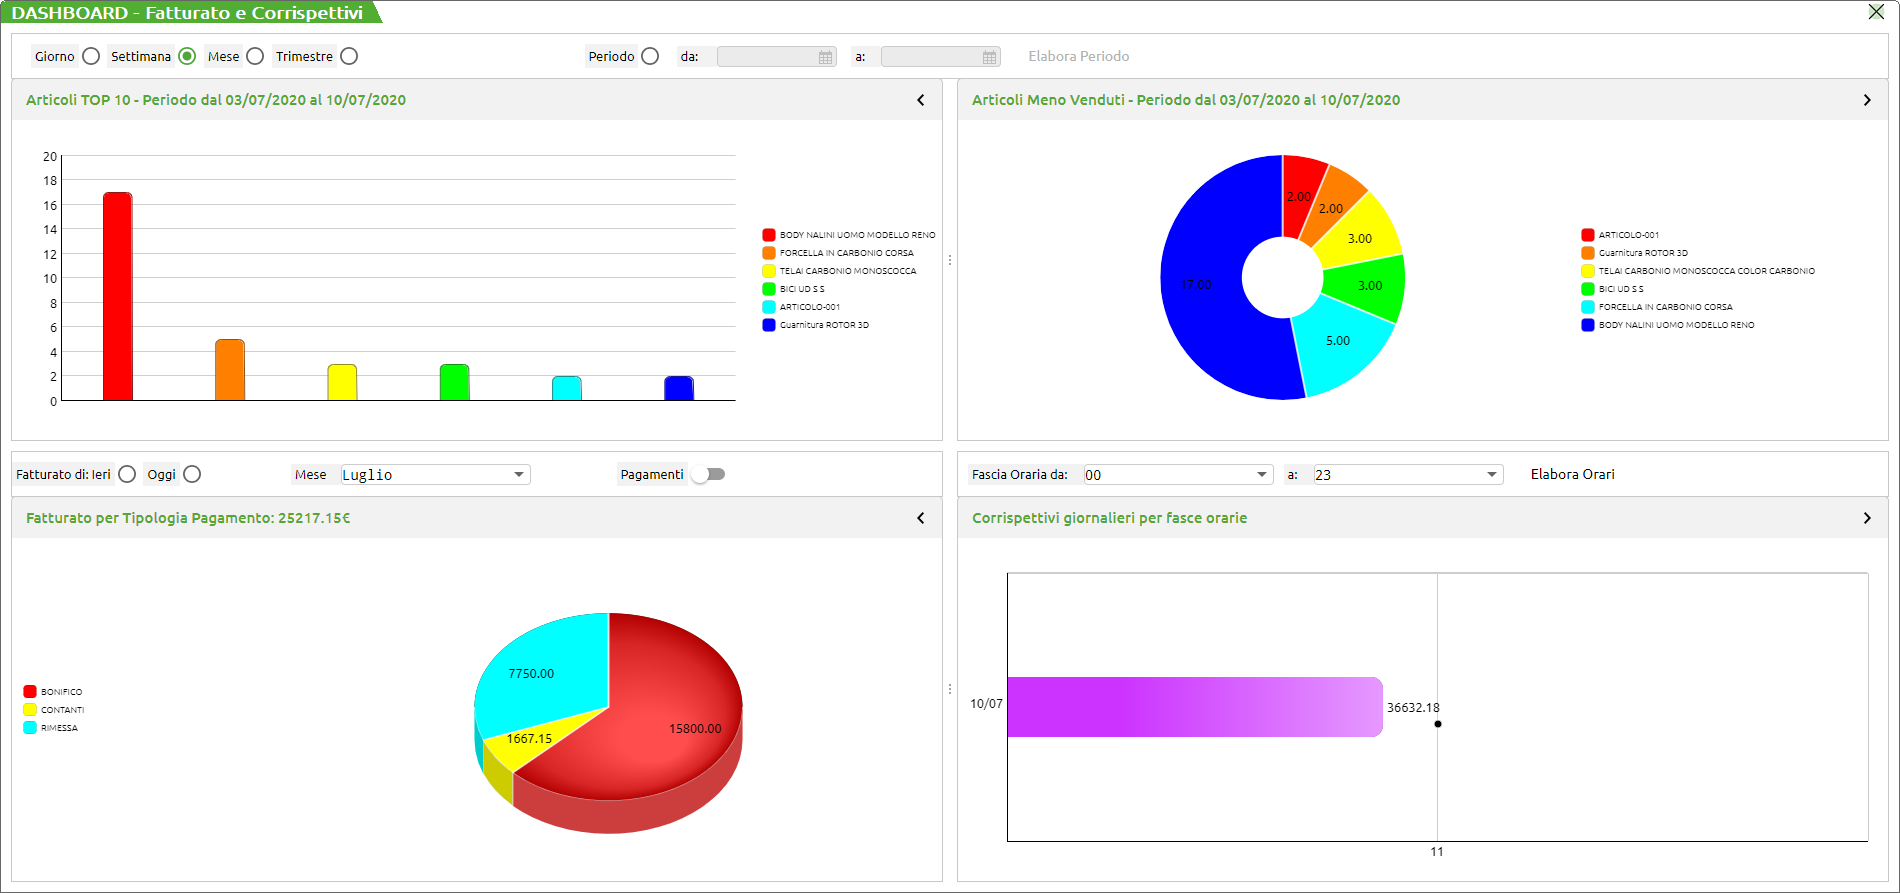Click left chevron on Fatturato per Tipologia panel
Image resolution: width=1900 pixels, height=893 pixels.
tap(921, 518)
